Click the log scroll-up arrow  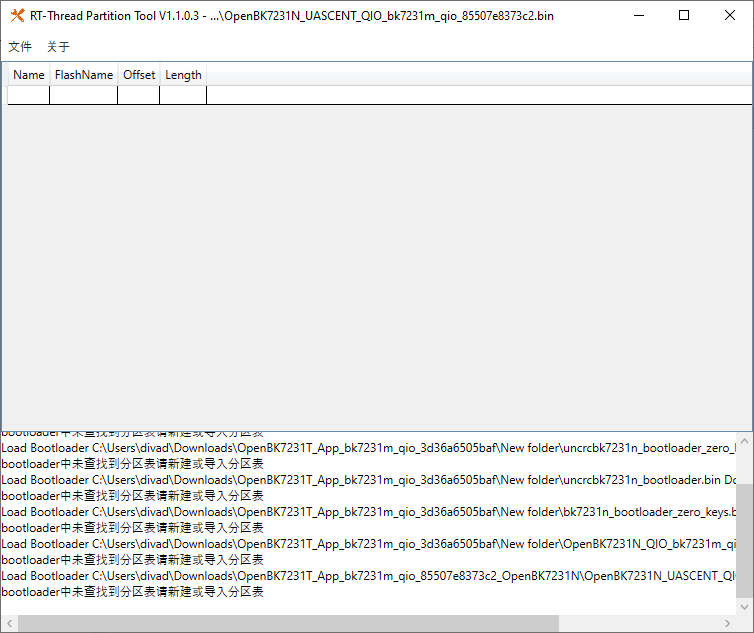coord(744,440)
